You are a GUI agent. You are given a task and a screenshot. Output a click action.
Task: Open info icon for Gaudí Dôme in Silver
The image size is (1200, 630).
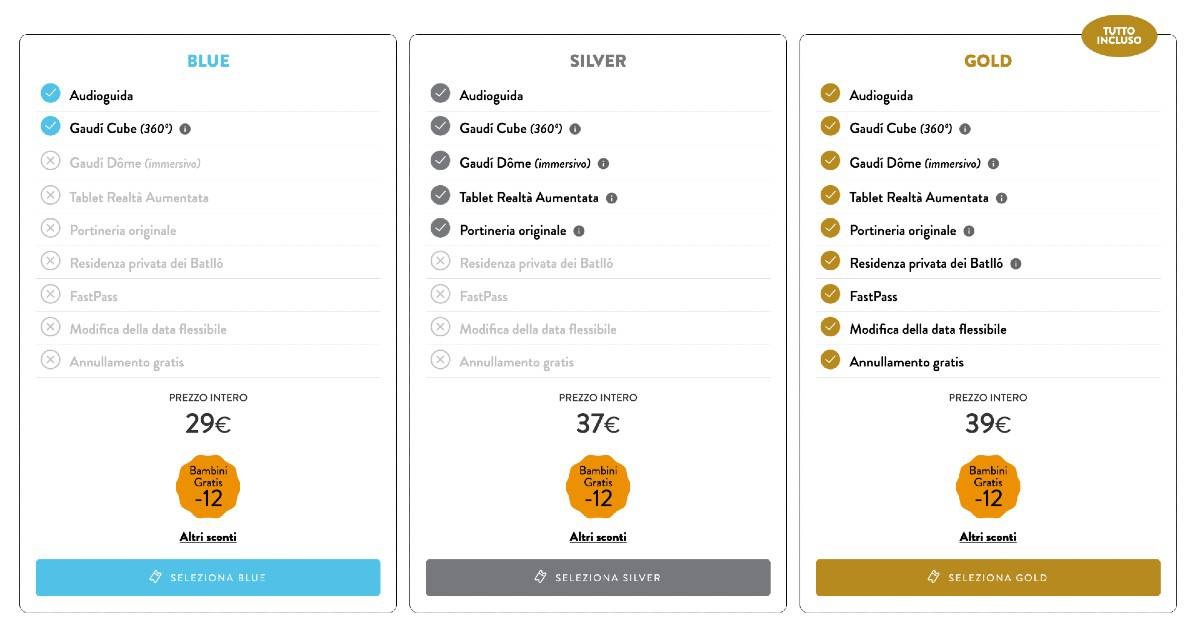pyautogui.click(x=603, y=164)
